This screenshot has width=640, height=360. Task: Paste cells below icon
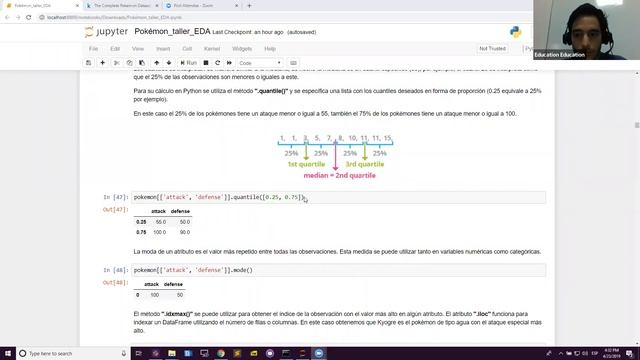pos(142,63)
